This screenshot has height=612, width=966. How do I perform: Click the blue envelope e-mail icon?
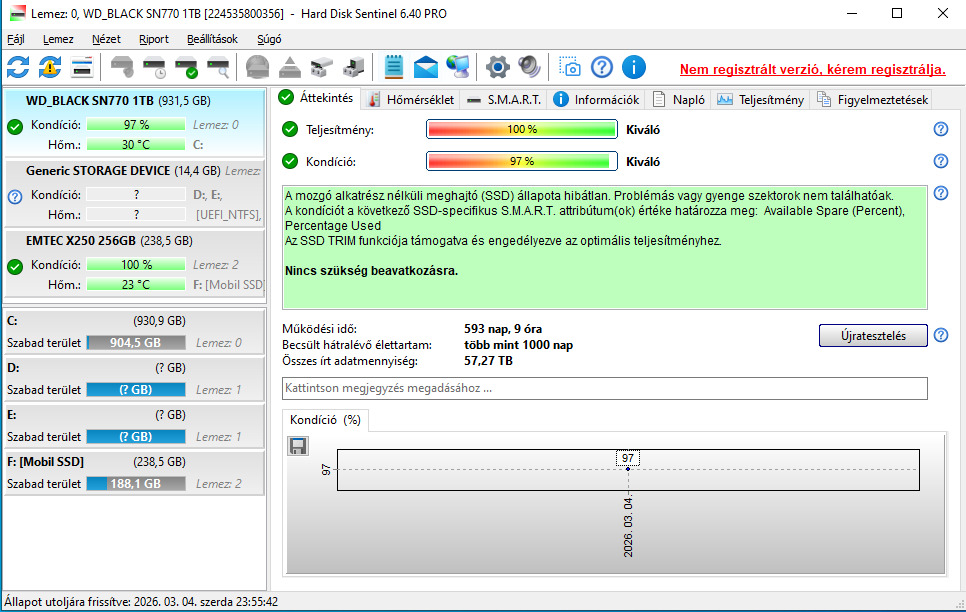pyautogui.click(x=426, y=67)
